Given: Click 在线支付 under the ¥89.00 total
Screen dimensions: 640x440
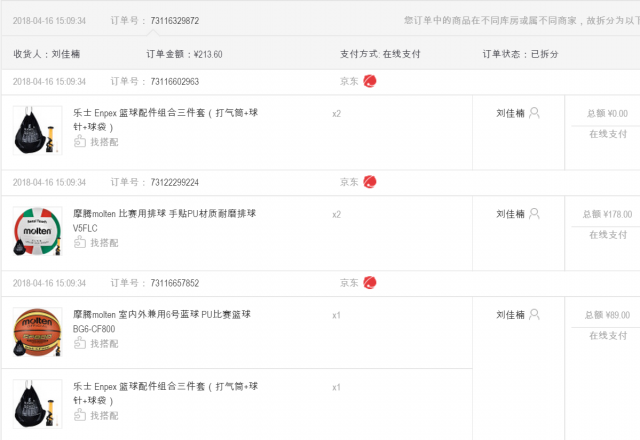Looking at the screenshot, I should pos(608,336).
